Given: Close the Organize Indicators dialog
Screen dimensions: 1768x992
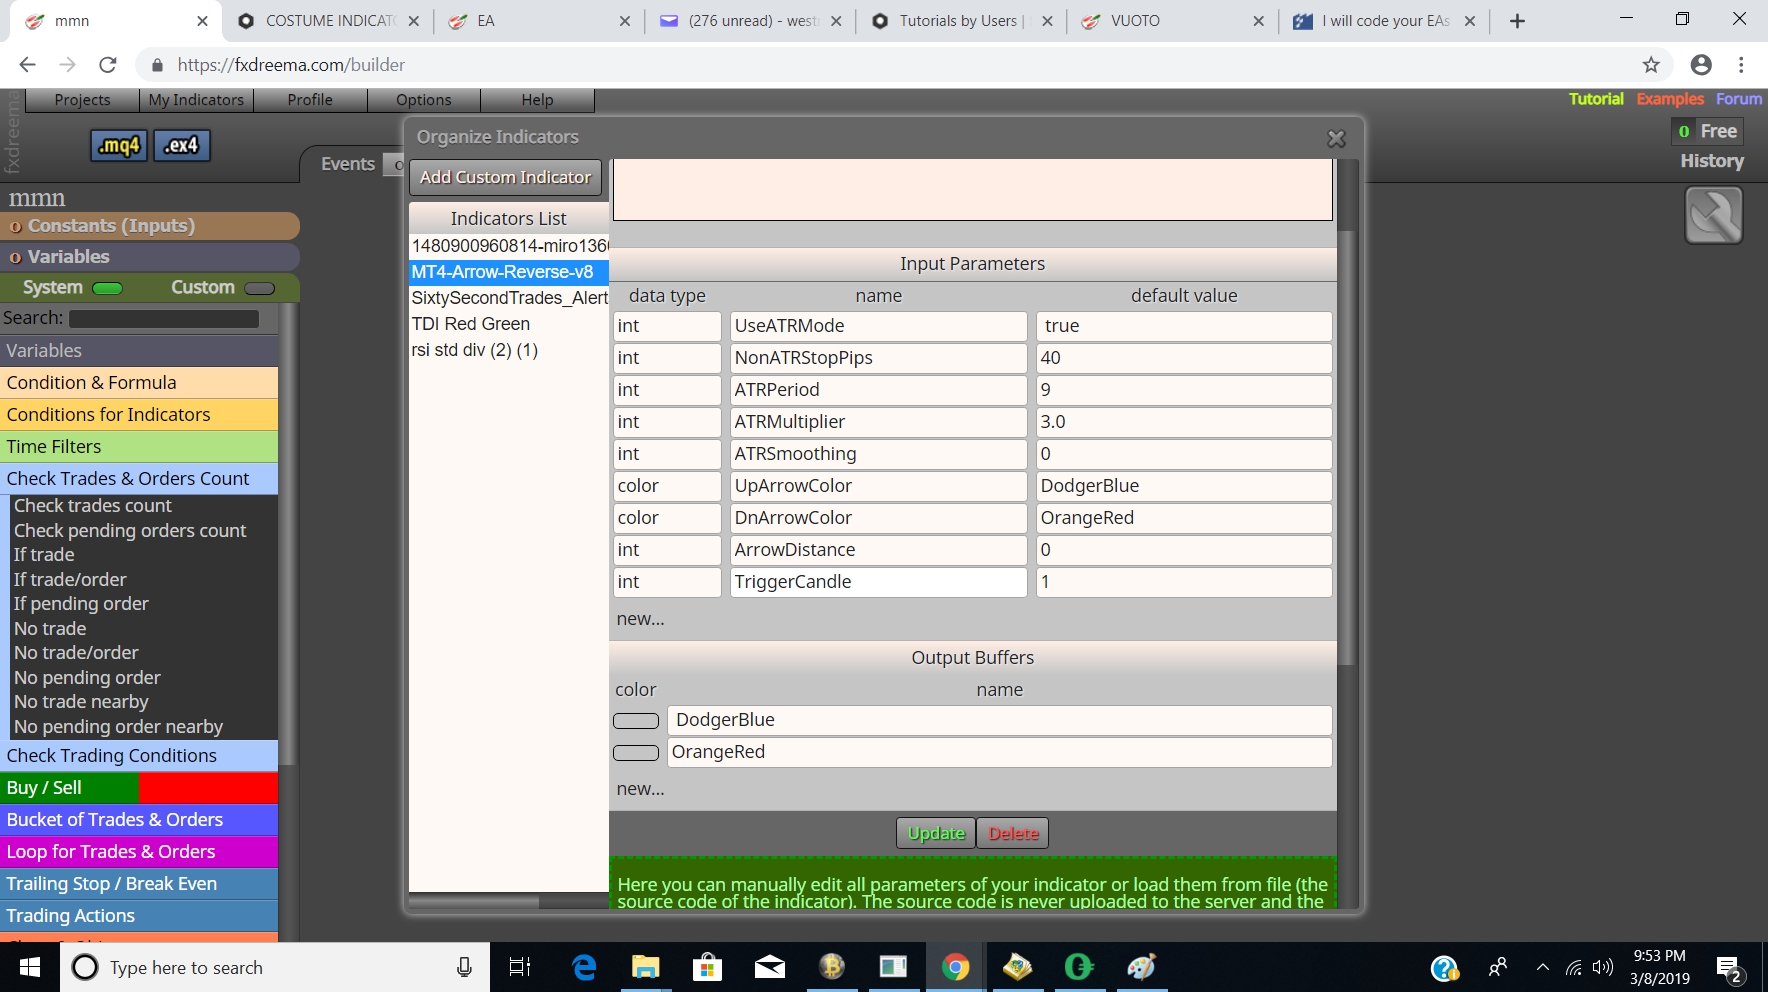Looking at the screenshot, I should coord(1336,139).
